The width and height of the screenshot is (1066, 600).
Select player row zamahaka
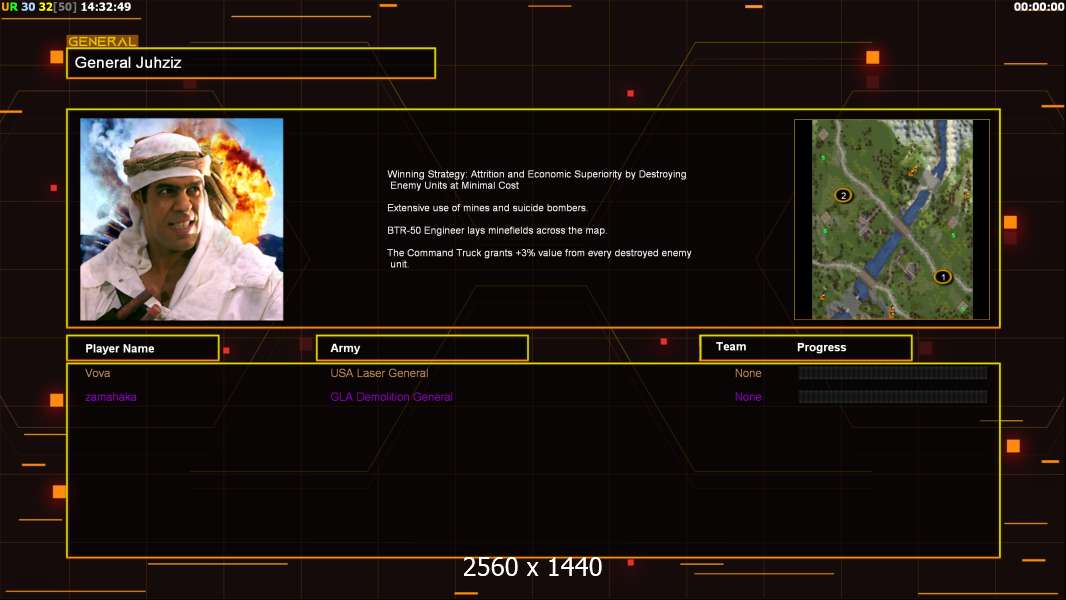(x=533, y=397)
